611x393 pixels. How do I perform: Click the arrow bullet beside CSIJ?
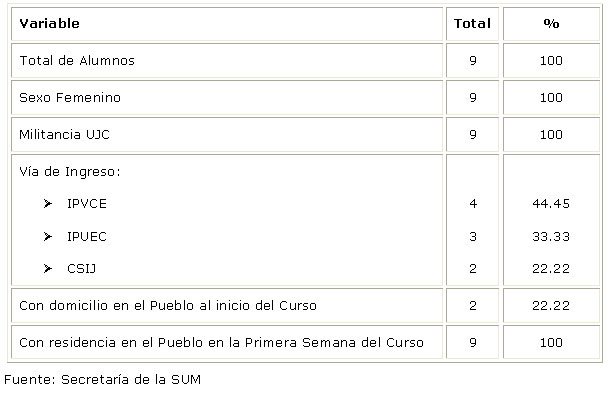click(x=48, y=268)
